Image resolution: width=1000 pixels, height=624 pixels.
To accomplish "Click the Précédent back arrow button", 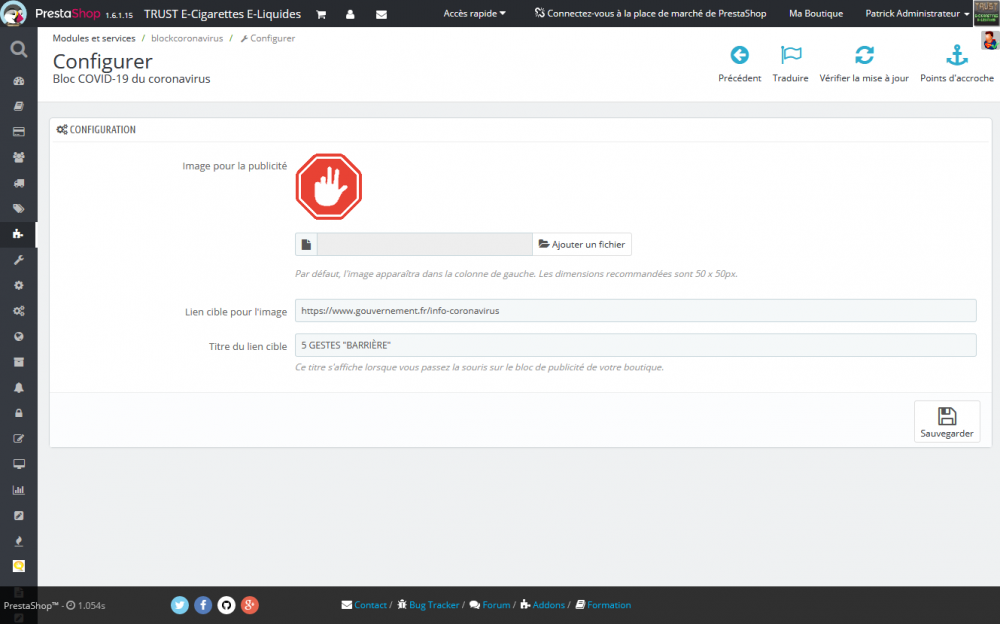I will 740,64.
